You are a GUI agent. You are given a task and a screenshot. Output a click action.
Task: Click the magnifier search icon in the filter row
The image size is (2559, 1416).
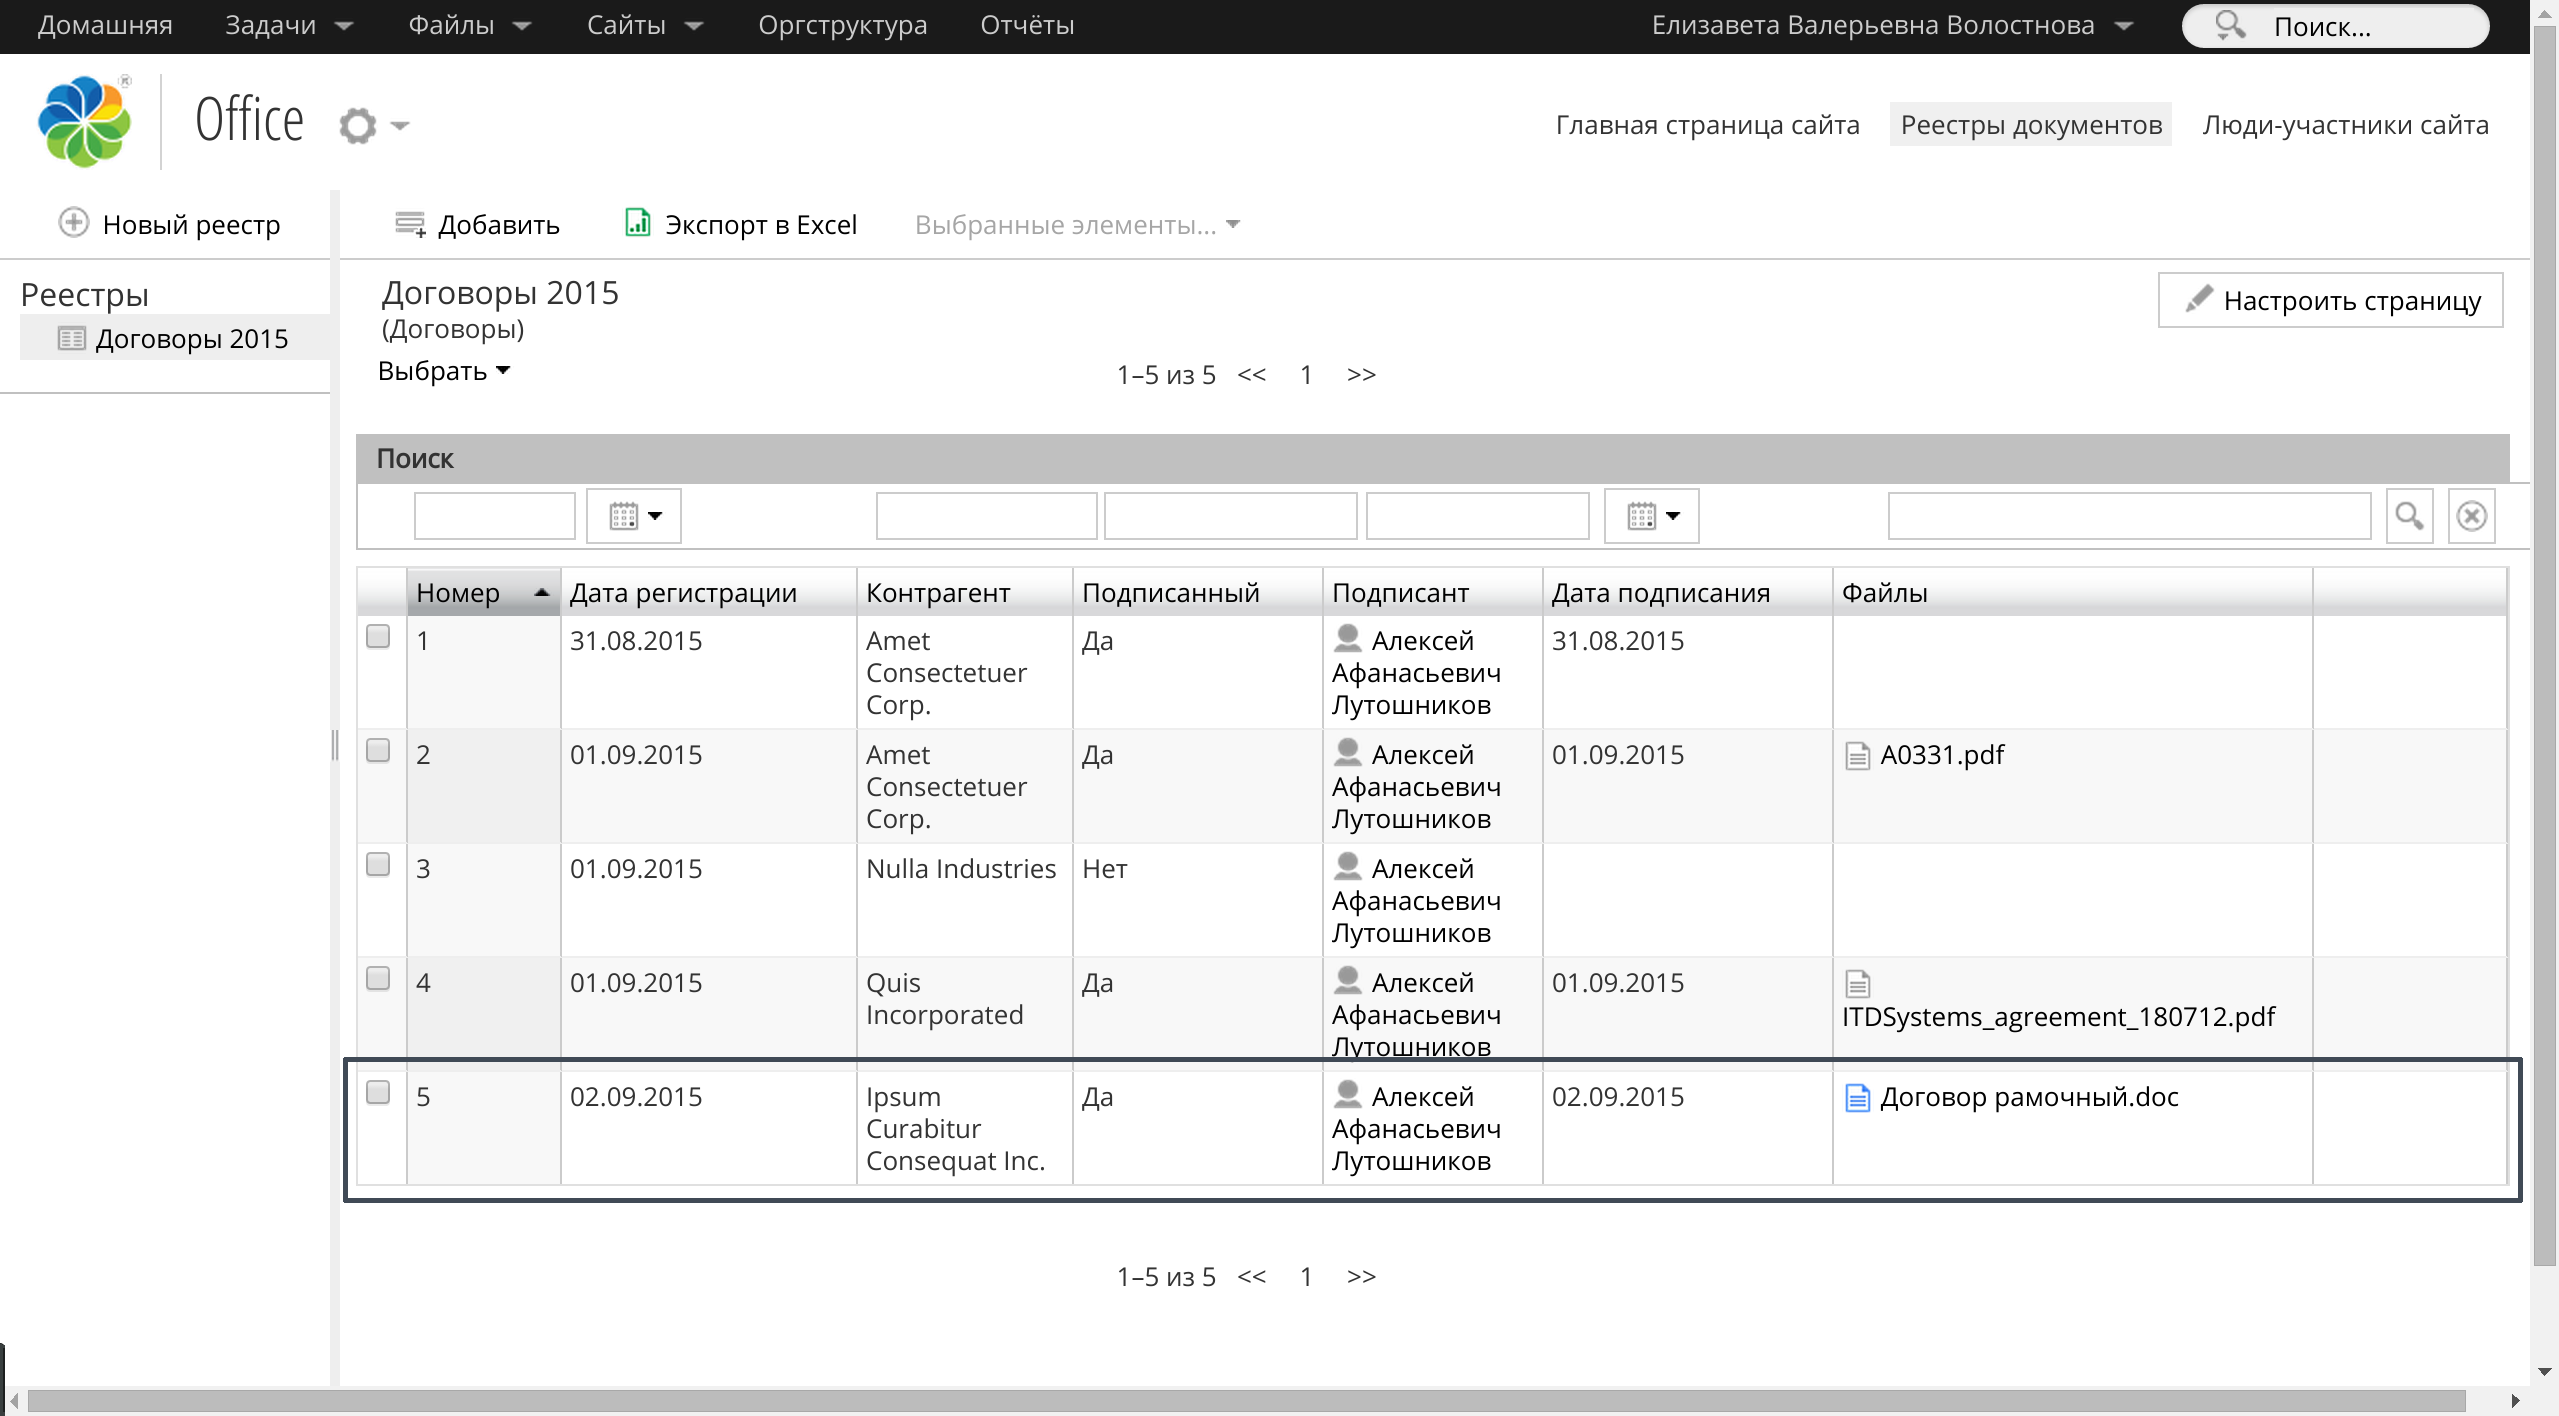2408,516
